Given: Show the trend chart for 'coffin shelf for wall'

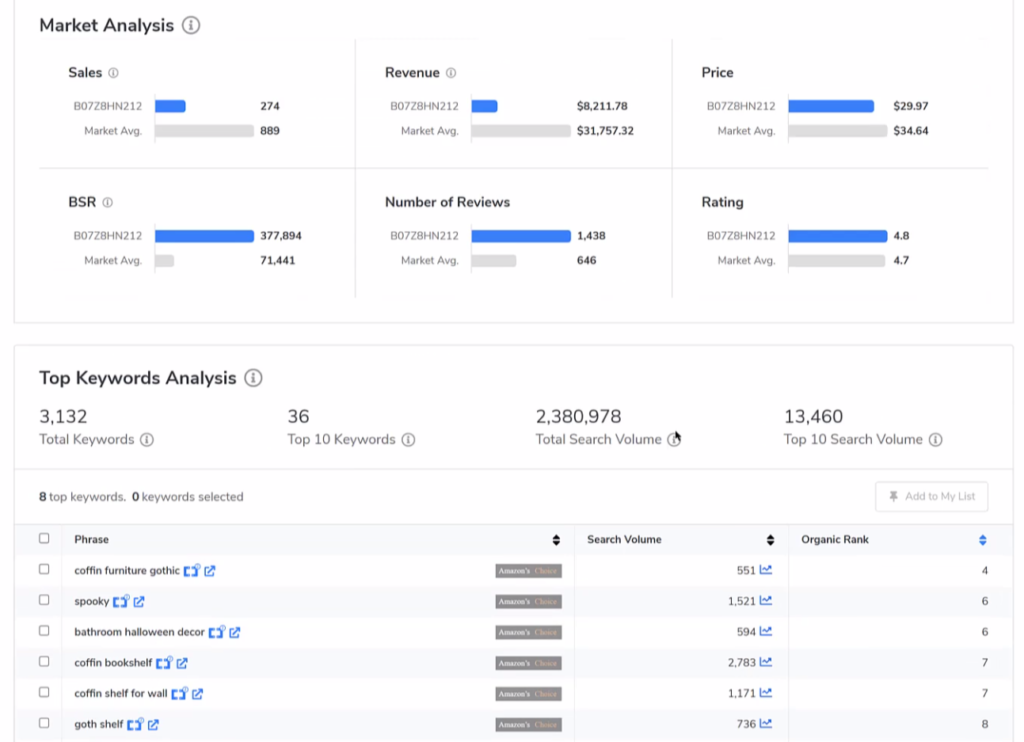Looking at the screenshot, I should coord(766,693).
